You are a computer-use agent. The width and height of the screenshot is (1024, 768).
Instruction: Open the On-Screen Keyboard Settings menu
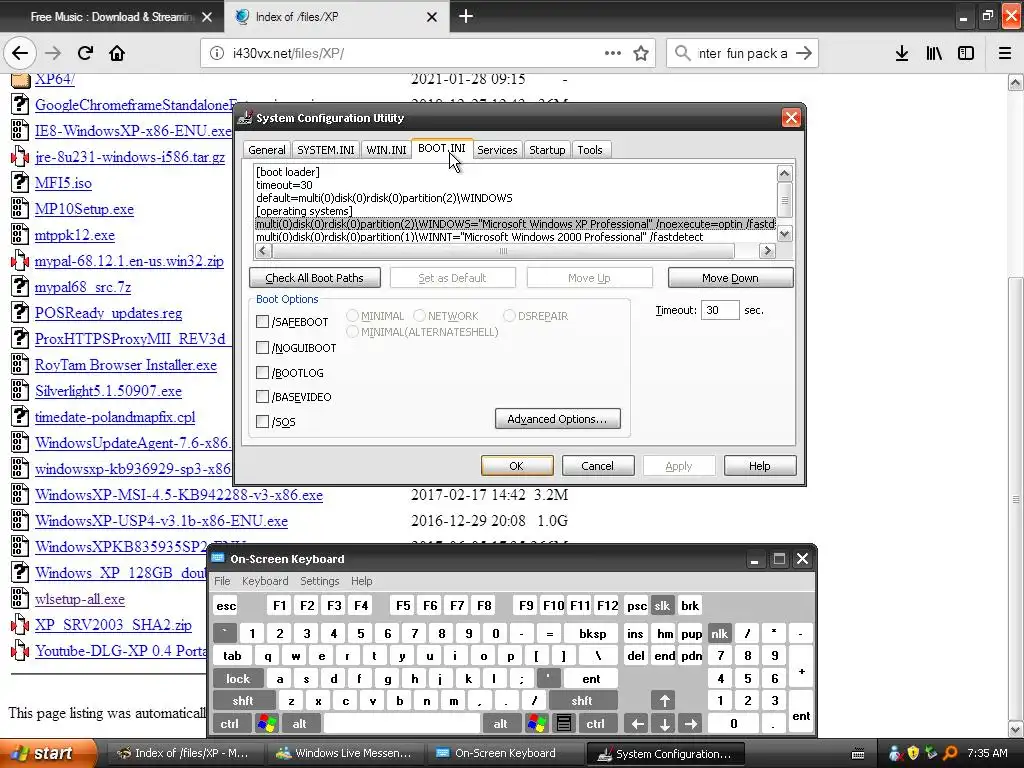(x=319, y=581)
